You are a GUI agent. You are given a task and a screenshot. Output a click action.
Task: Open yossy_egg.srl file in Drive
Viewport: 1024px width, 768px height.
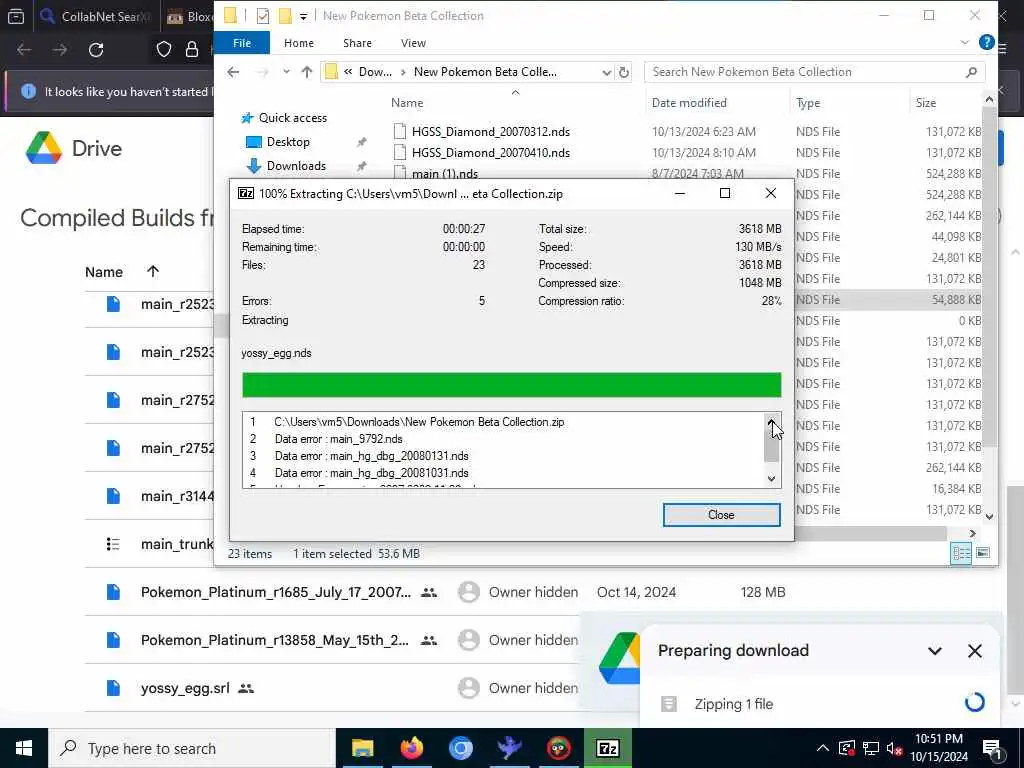[185, 688]
